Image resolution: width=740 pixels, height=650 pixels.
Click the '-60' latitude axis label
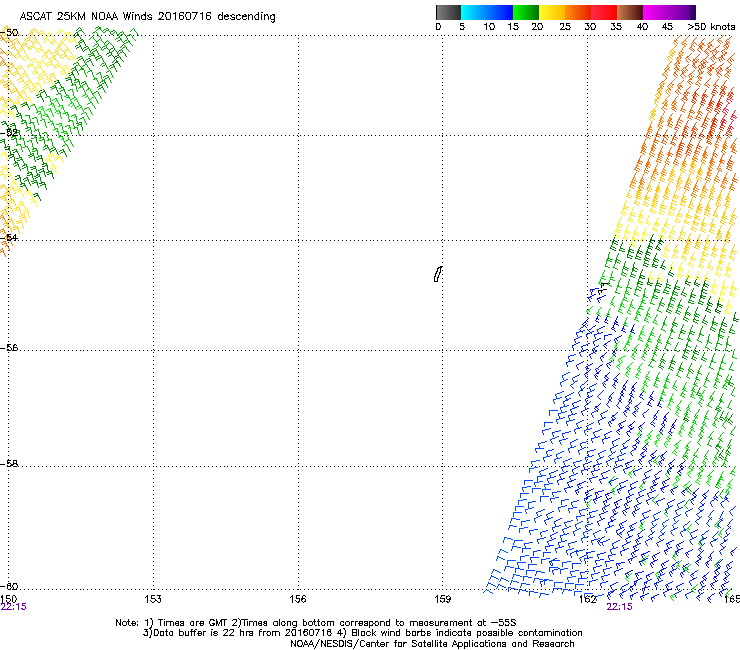pos(9,586)
